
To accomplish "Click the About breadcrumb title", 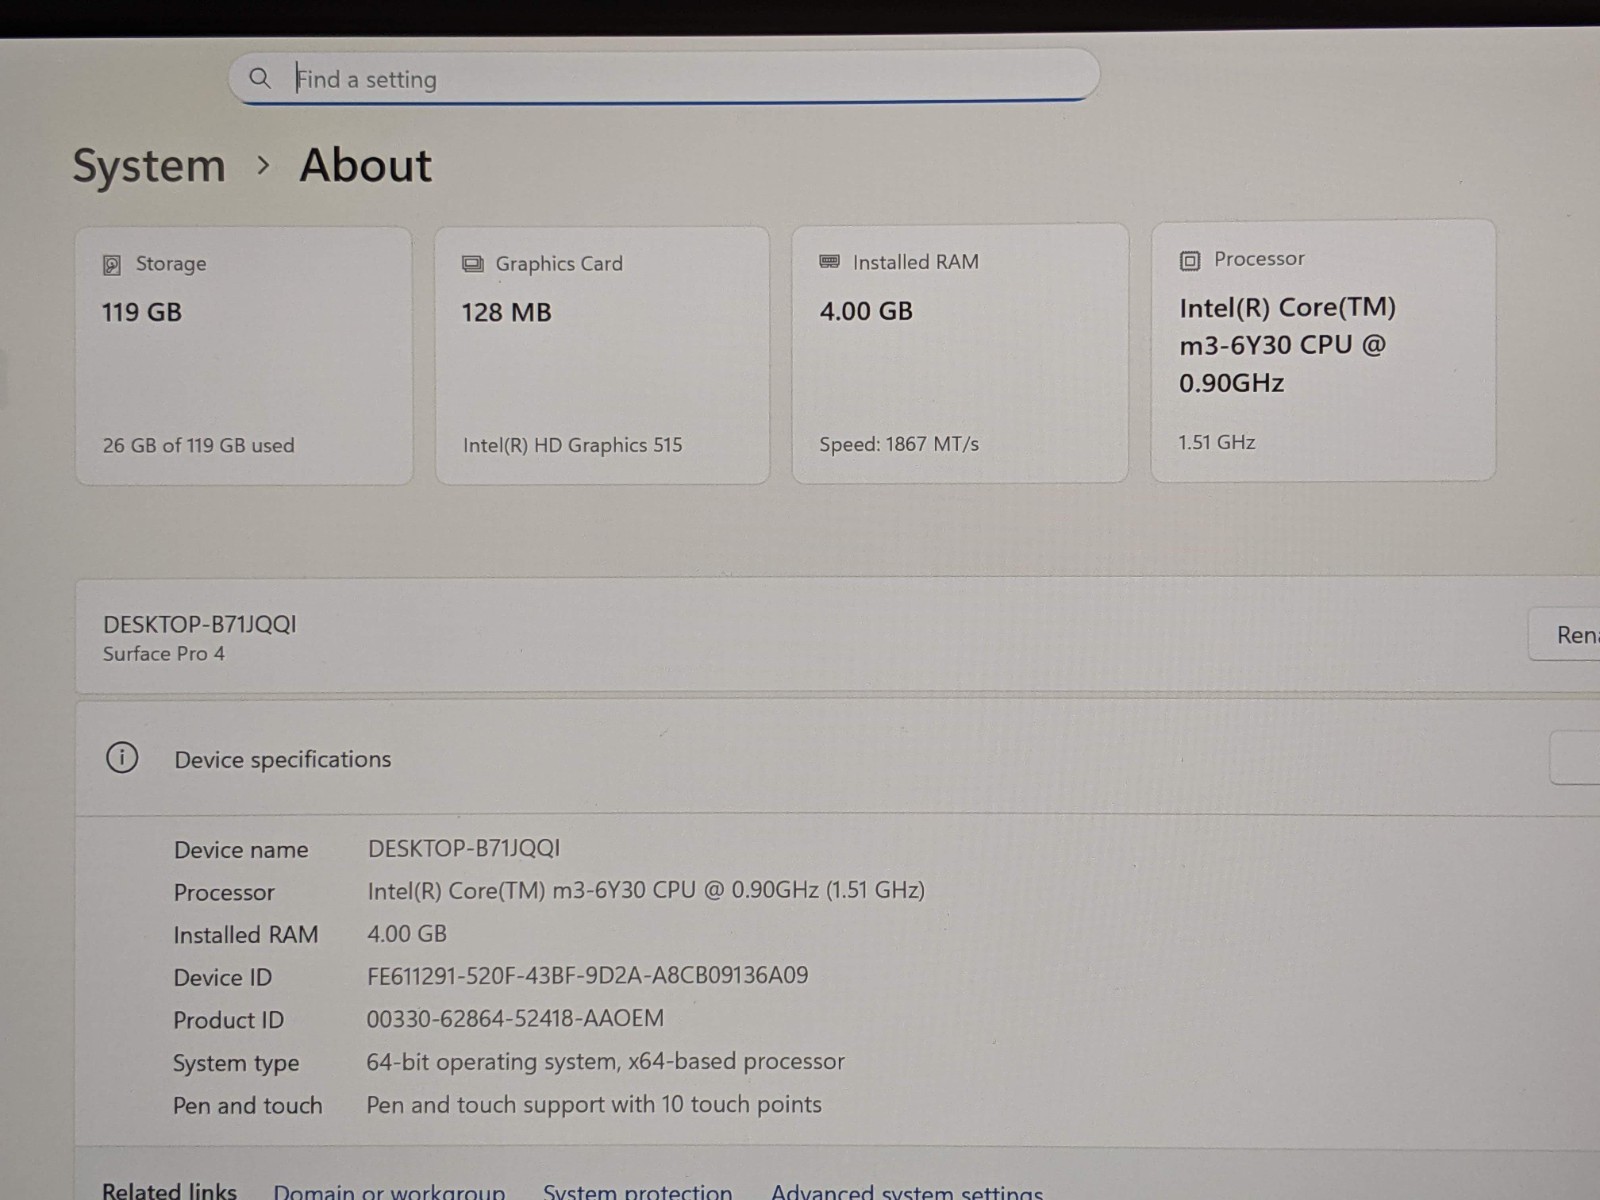I will [x=366, y=165].
